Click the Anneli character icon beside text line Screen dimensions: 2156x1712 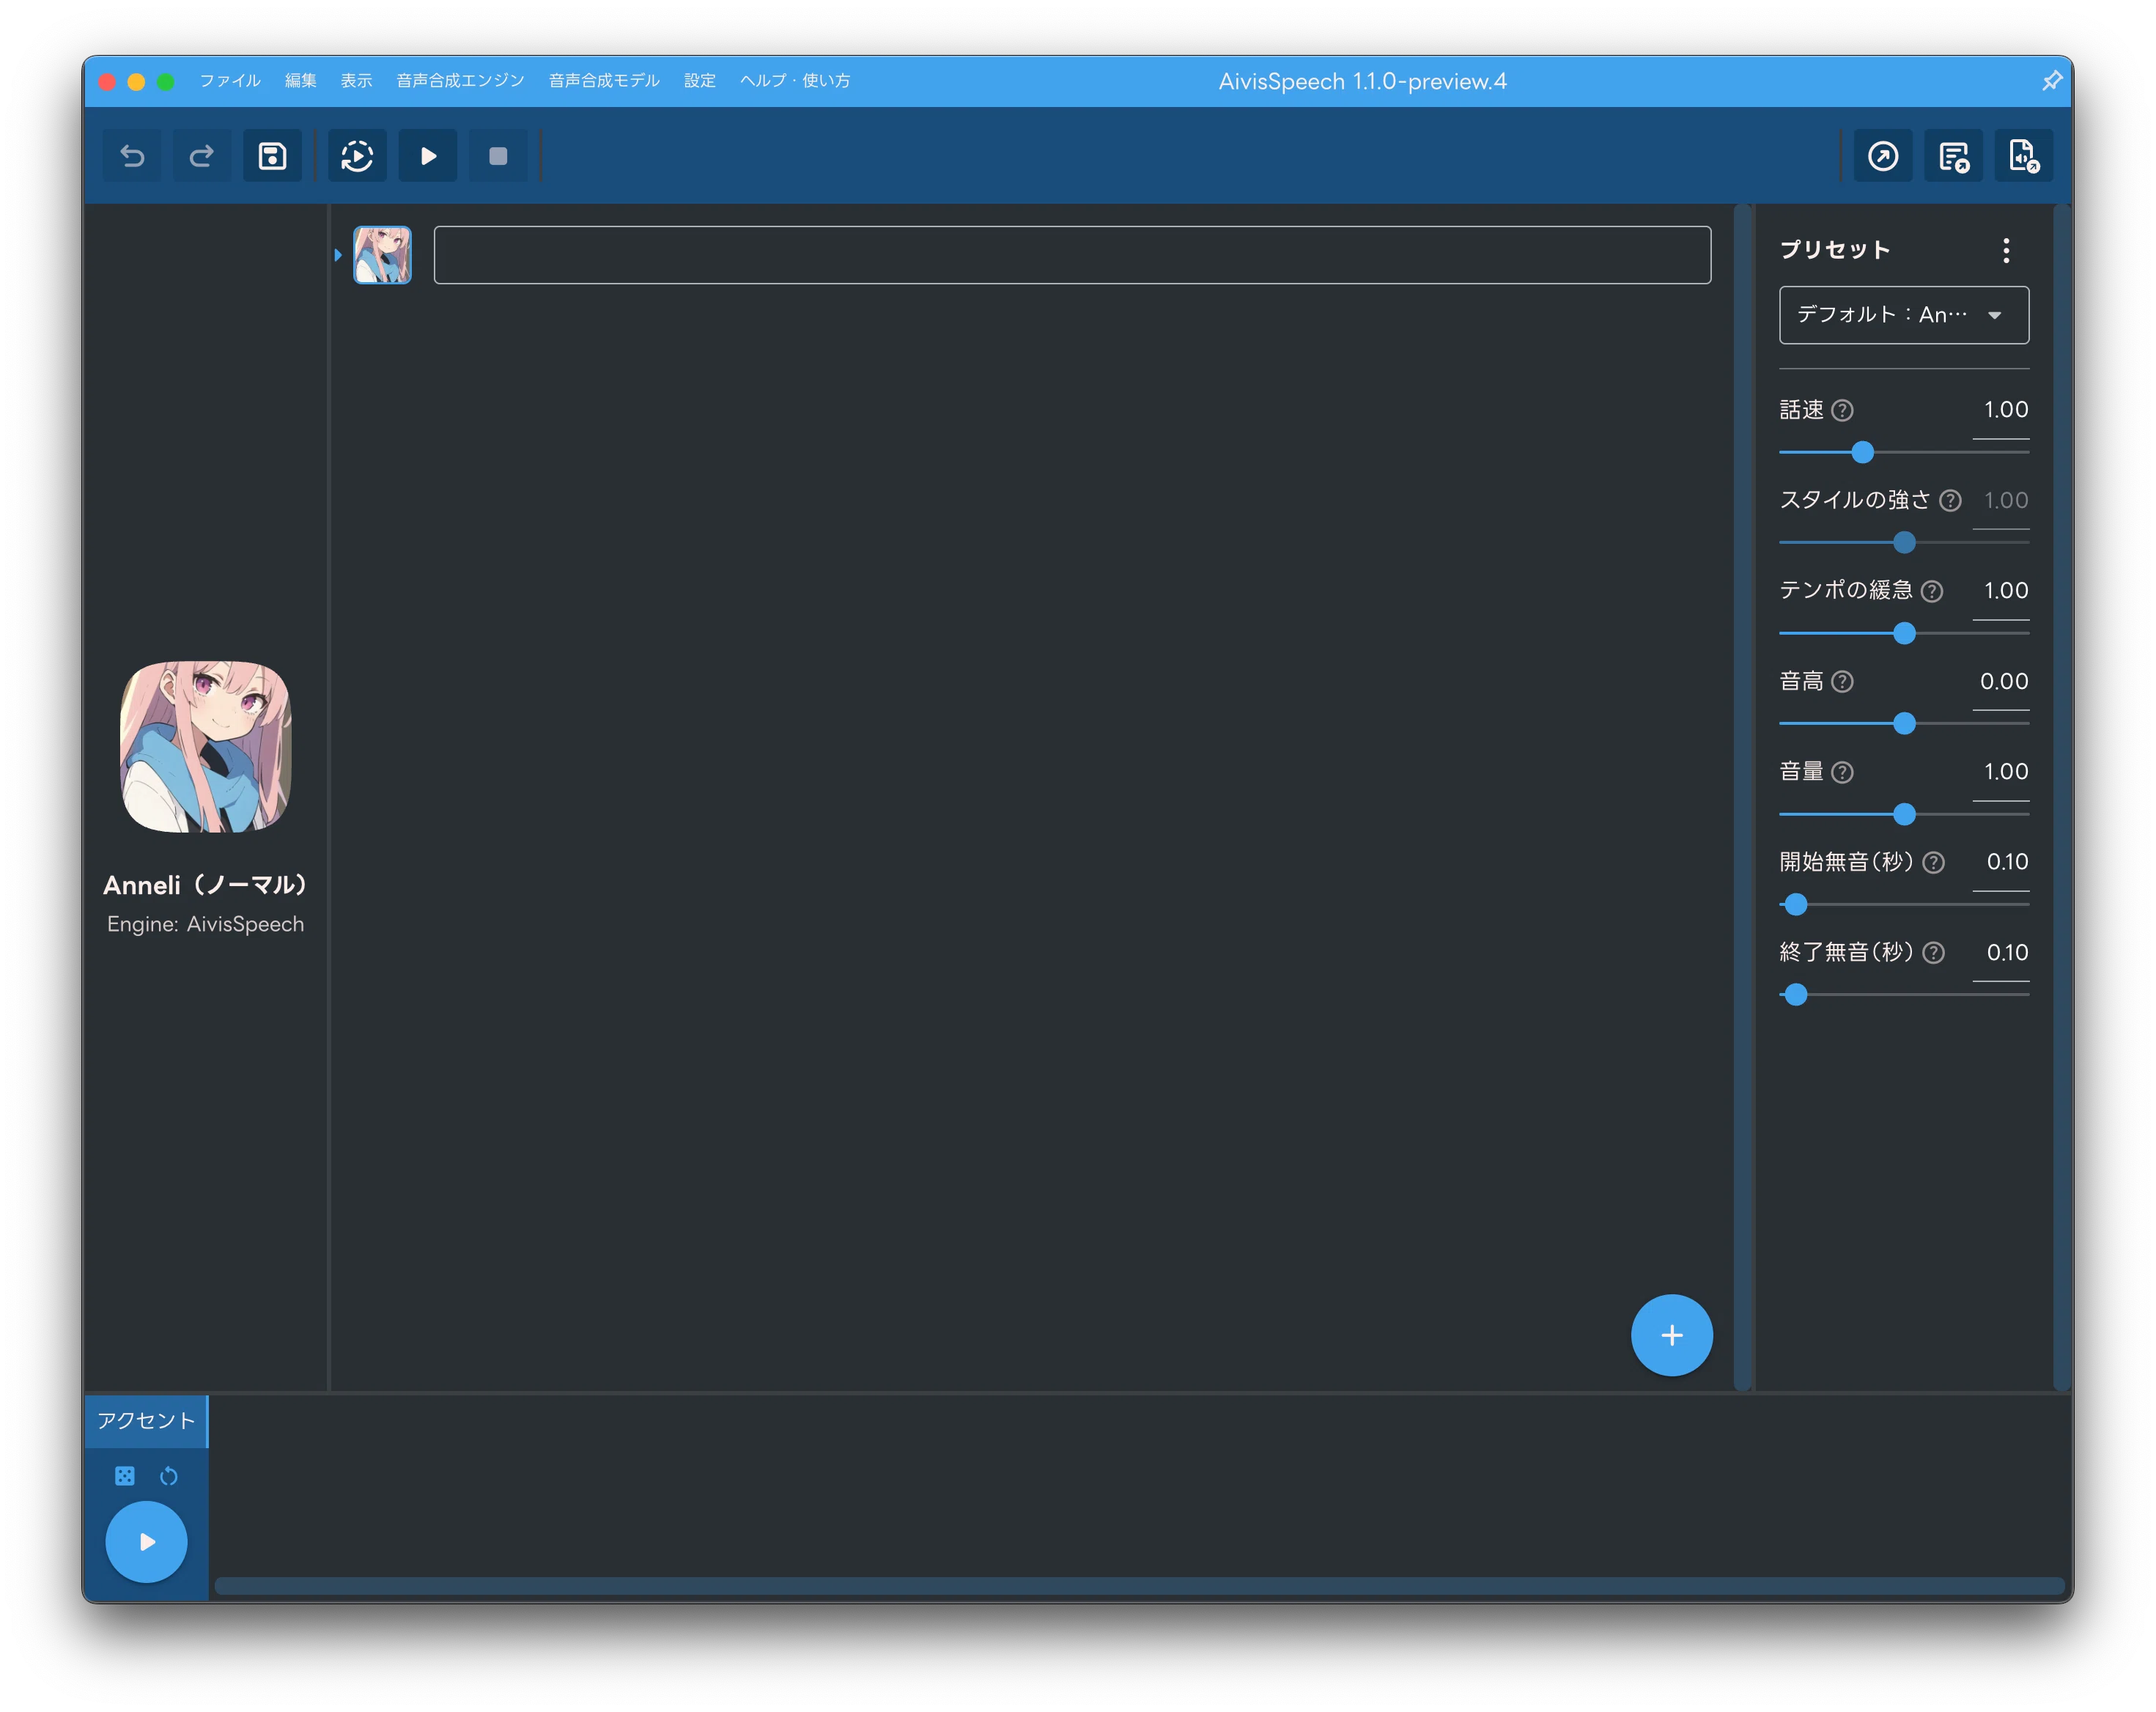tap(382, 255)
